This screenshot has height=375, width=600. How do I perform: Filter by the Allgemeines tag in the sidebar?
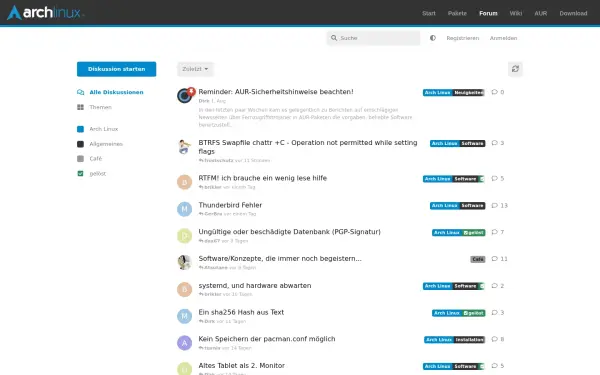click(x=100, y=144)
